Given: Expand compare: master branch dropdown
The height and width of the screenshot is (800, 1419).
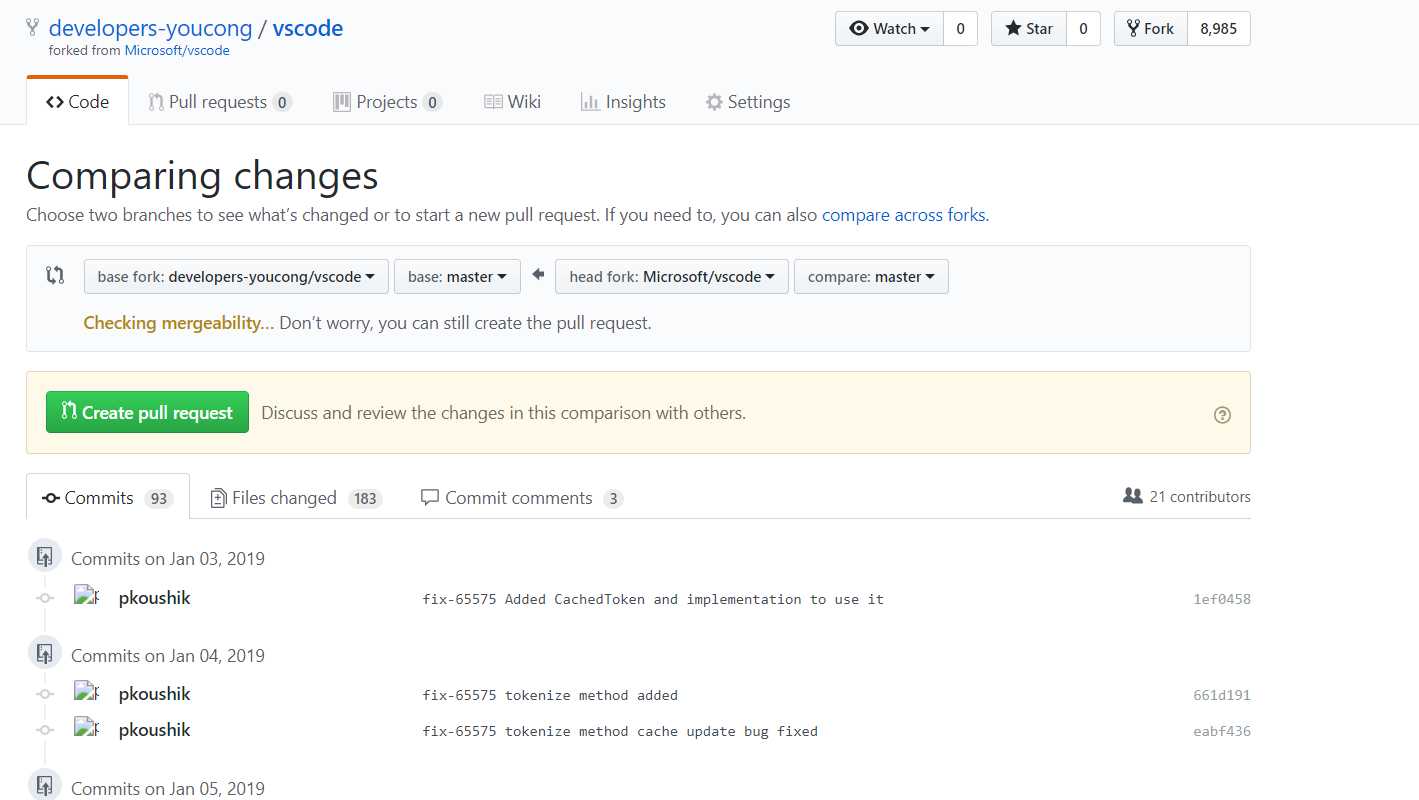Looking at the screenshot, I should (871, 277).
